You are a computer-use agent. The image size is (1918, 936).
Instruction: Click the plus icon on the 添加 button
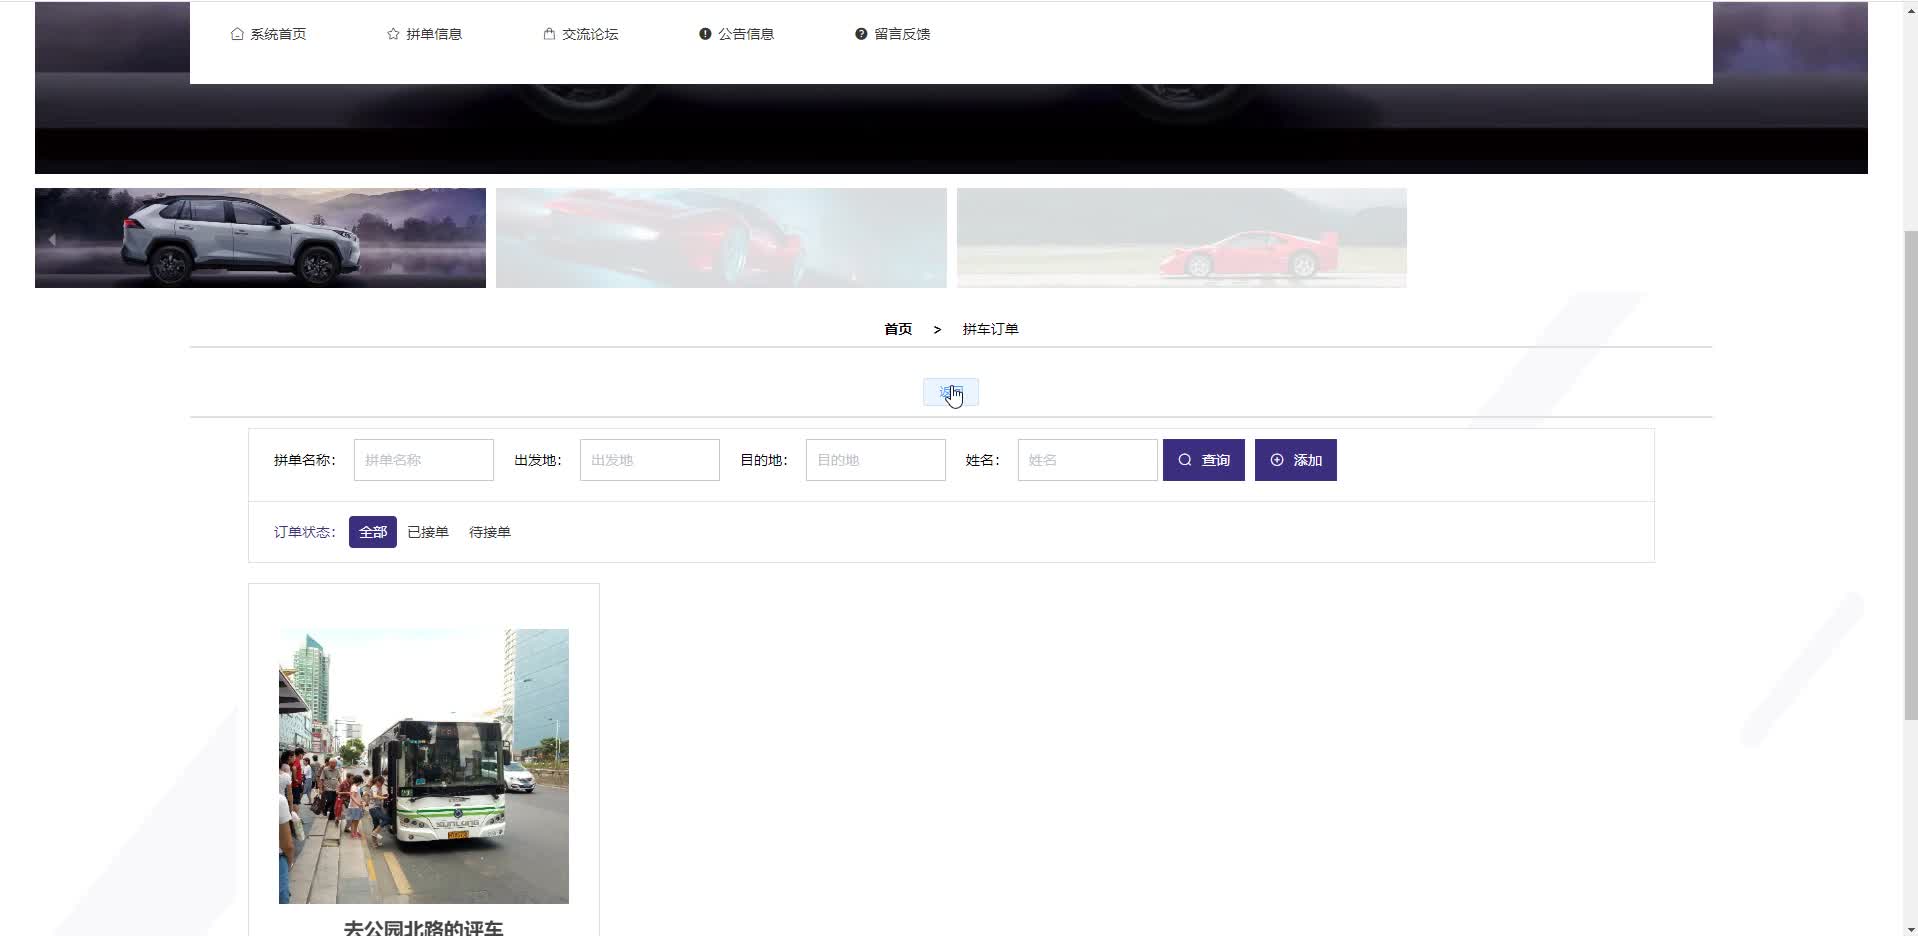(x=1277, y=460)
